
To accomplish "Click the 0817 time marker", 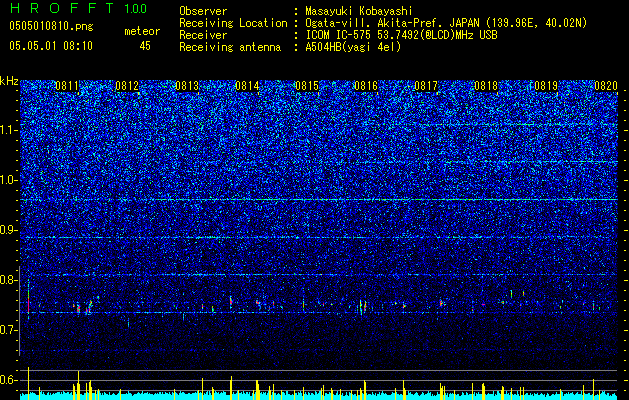I will pyautogui.click(x=426, y=86).
